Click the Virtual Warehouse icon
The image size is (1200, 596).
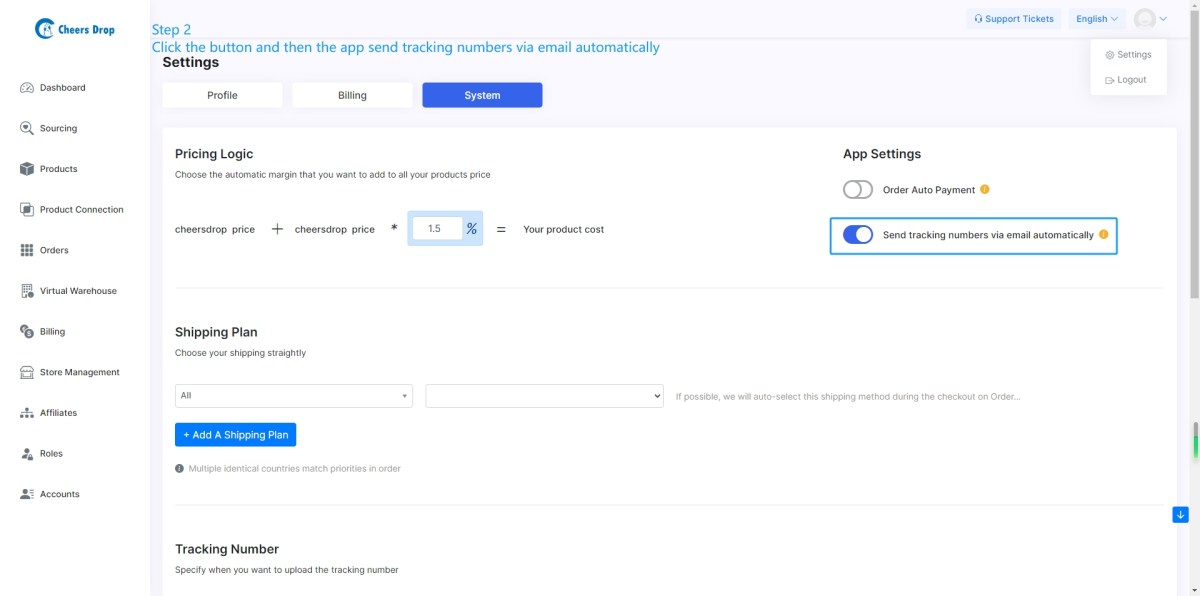27,291
